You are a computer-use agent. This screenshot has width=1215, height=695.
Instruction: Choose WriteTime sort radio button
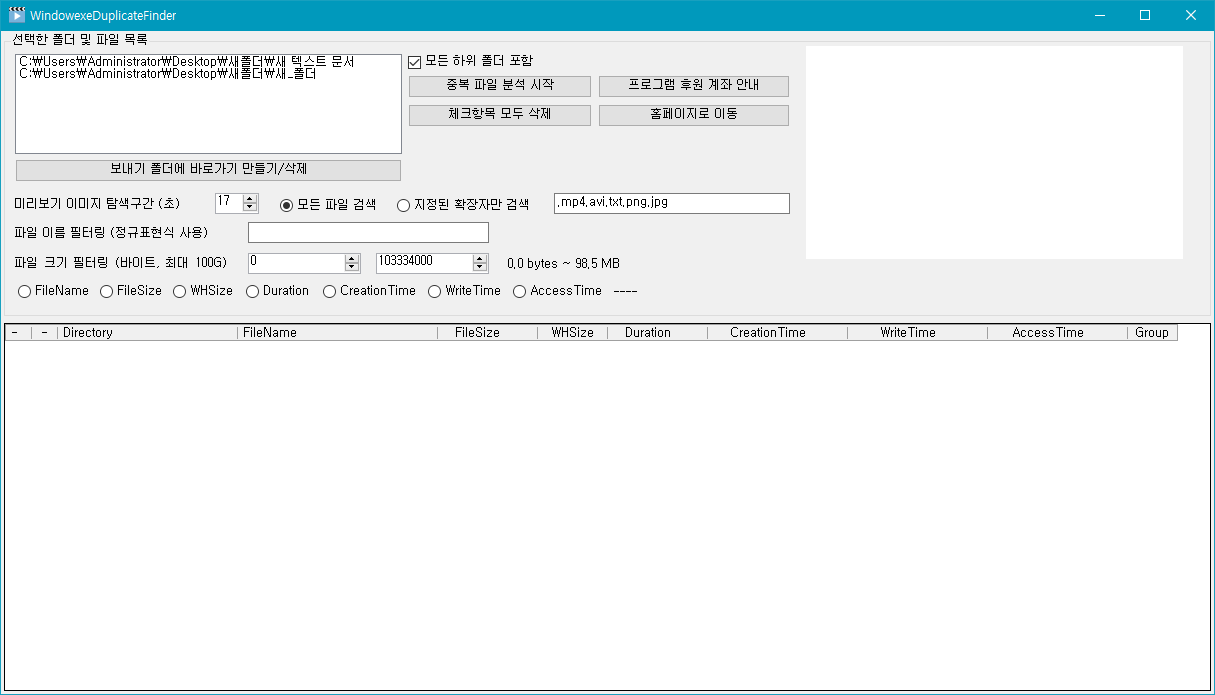[465, 291]
